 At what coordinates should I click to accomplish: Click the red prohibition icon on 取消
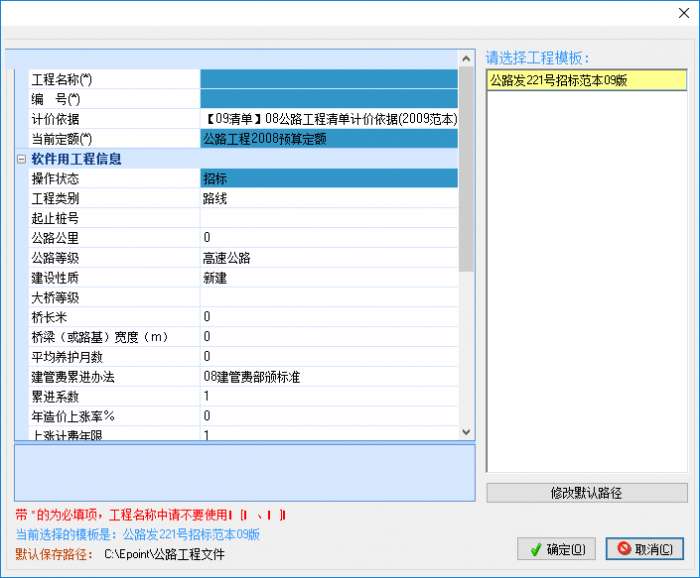(x=624, y=548)
